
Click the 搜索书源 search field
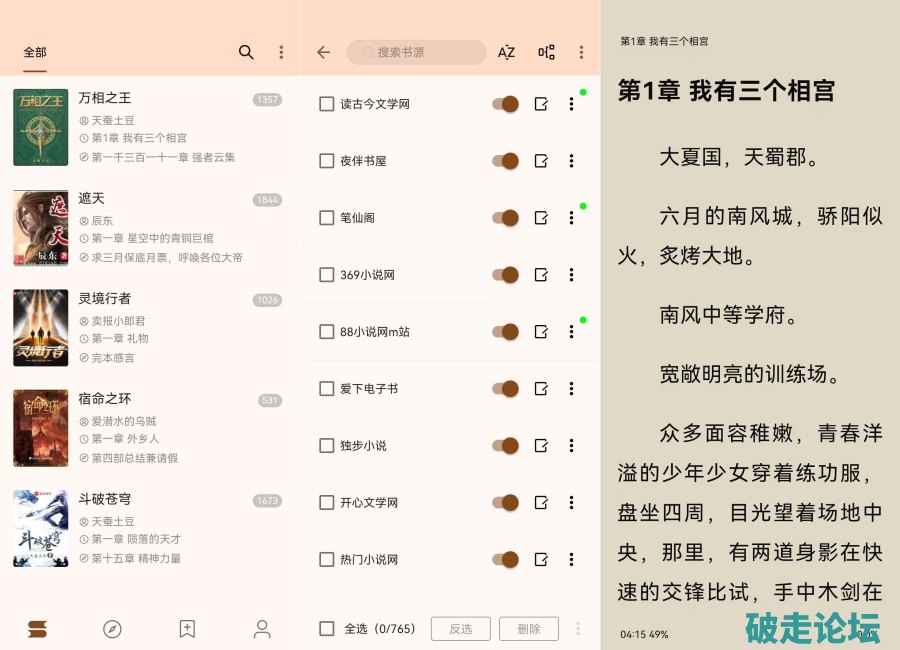tap(416, 52)
